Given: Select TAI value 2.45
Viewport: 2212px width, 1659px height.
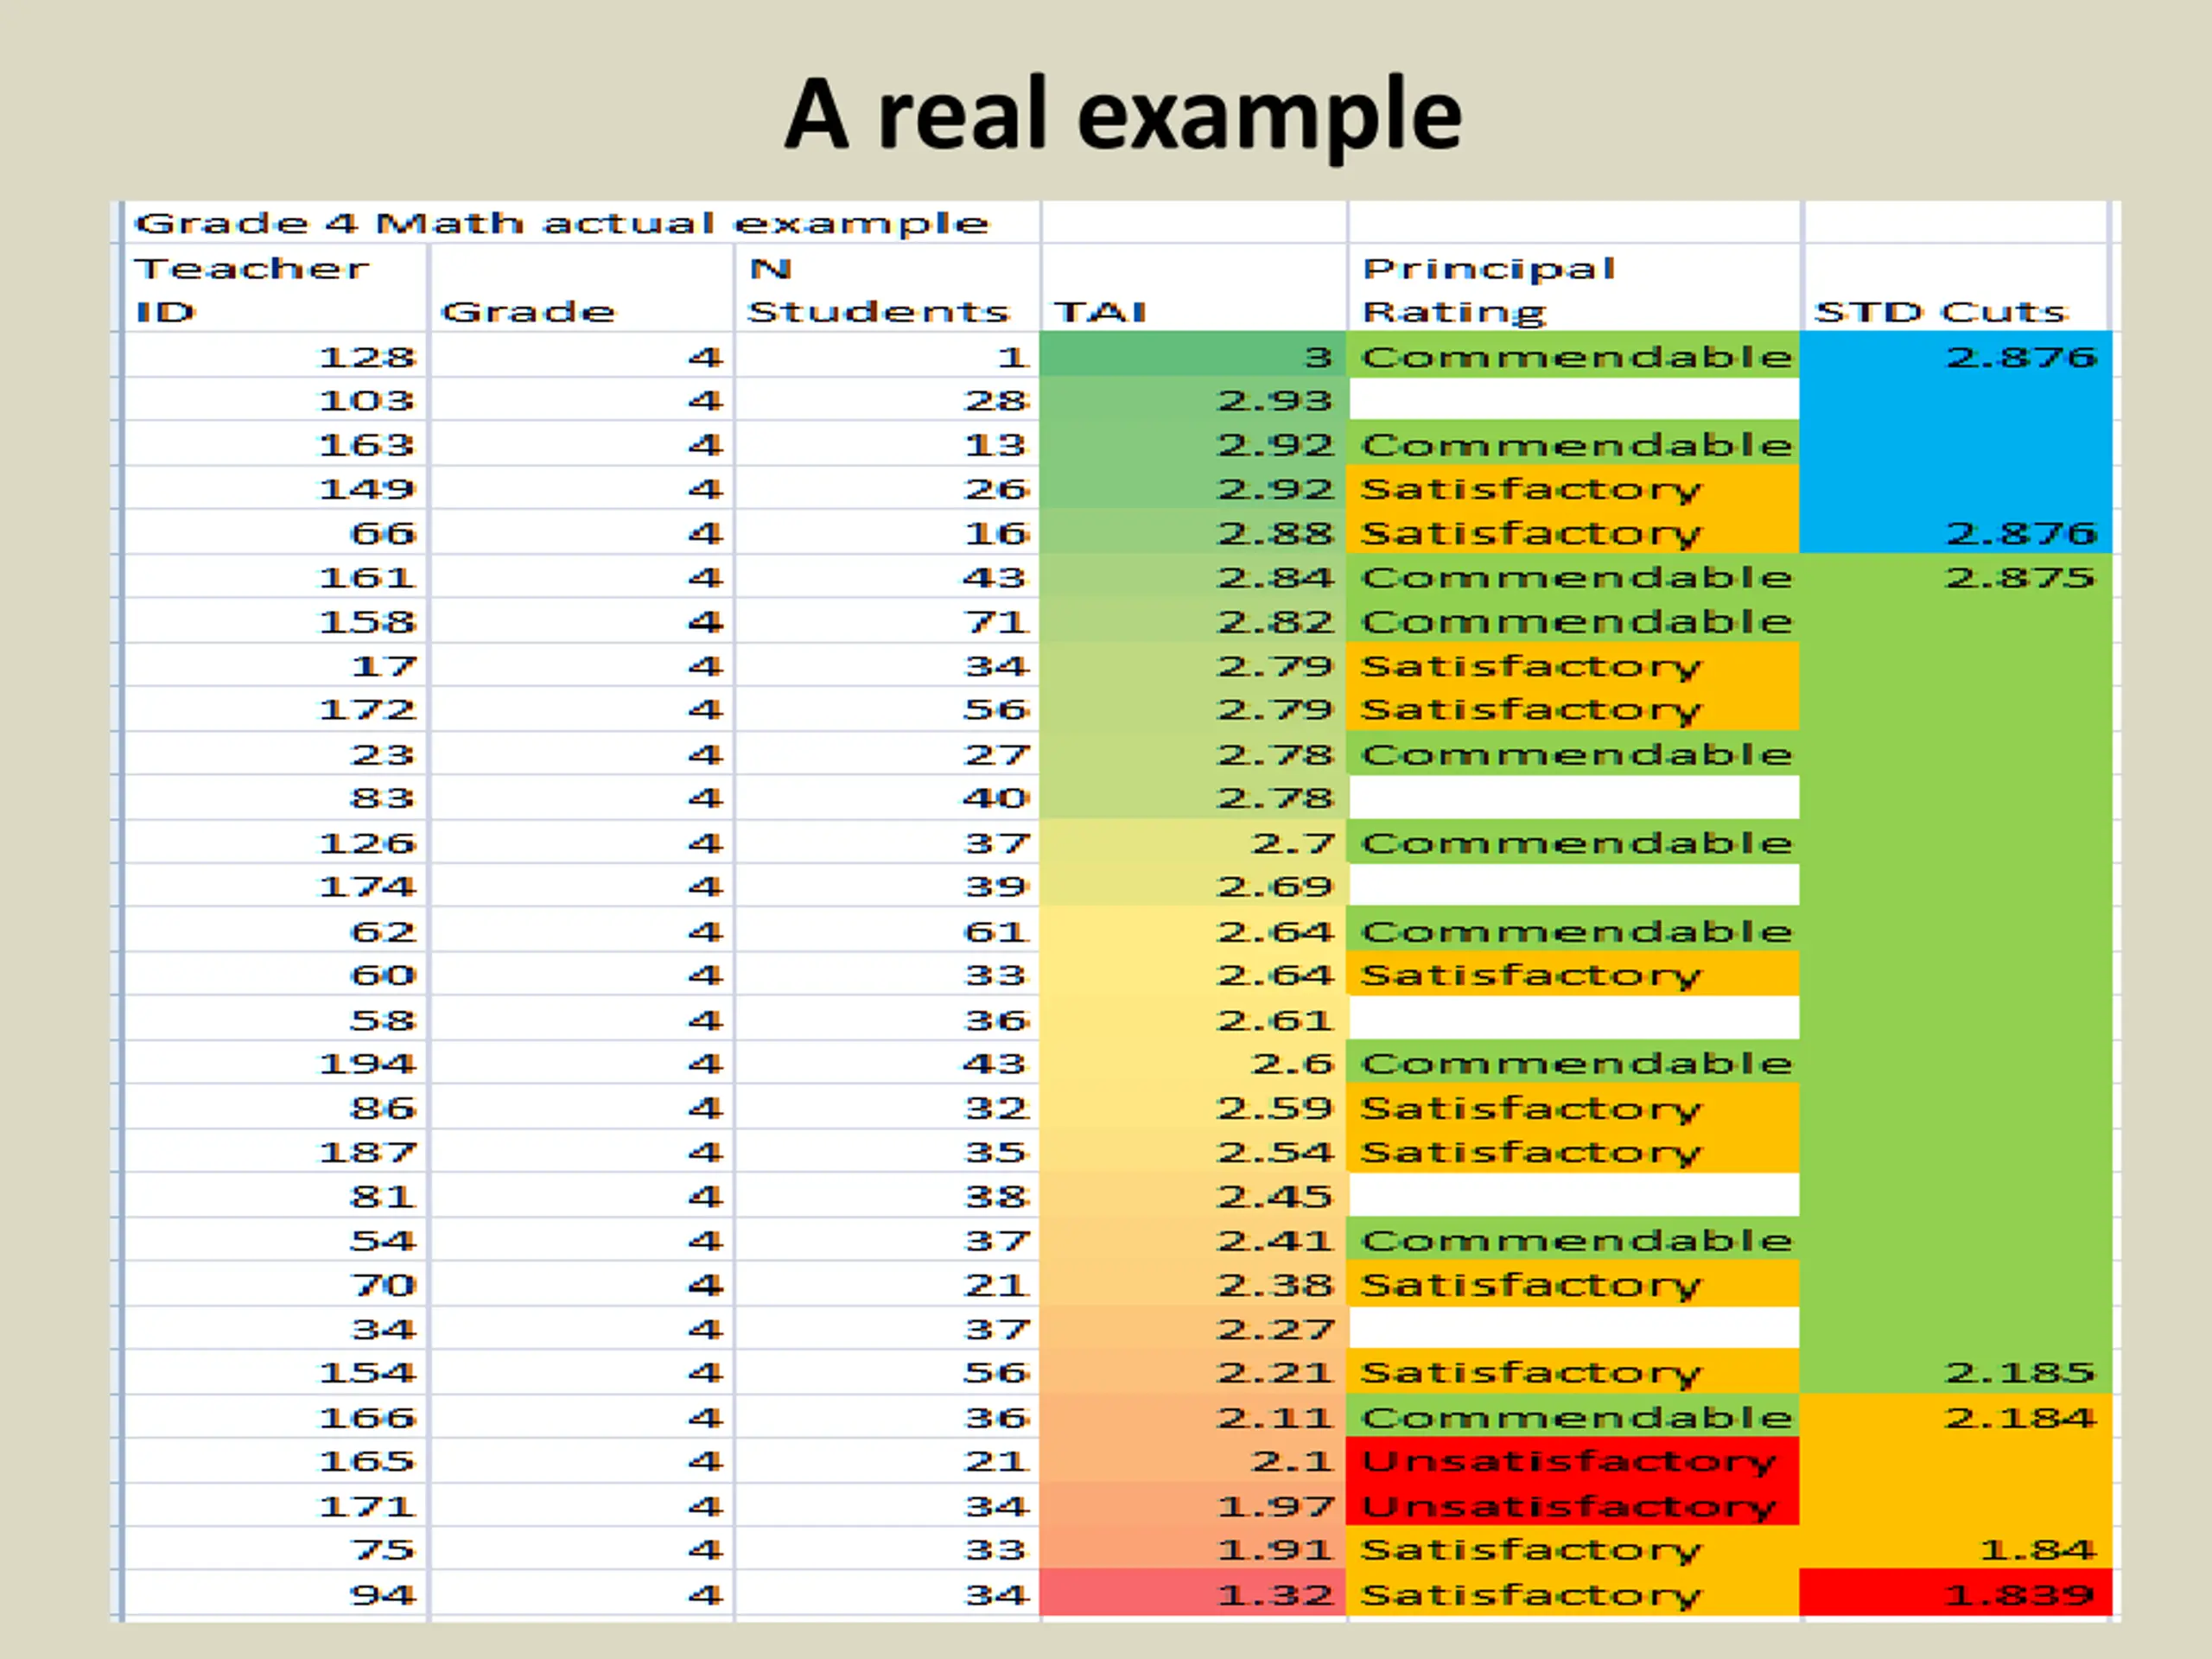Looking at the screenshot, I should click(x=1193, y=1195).
